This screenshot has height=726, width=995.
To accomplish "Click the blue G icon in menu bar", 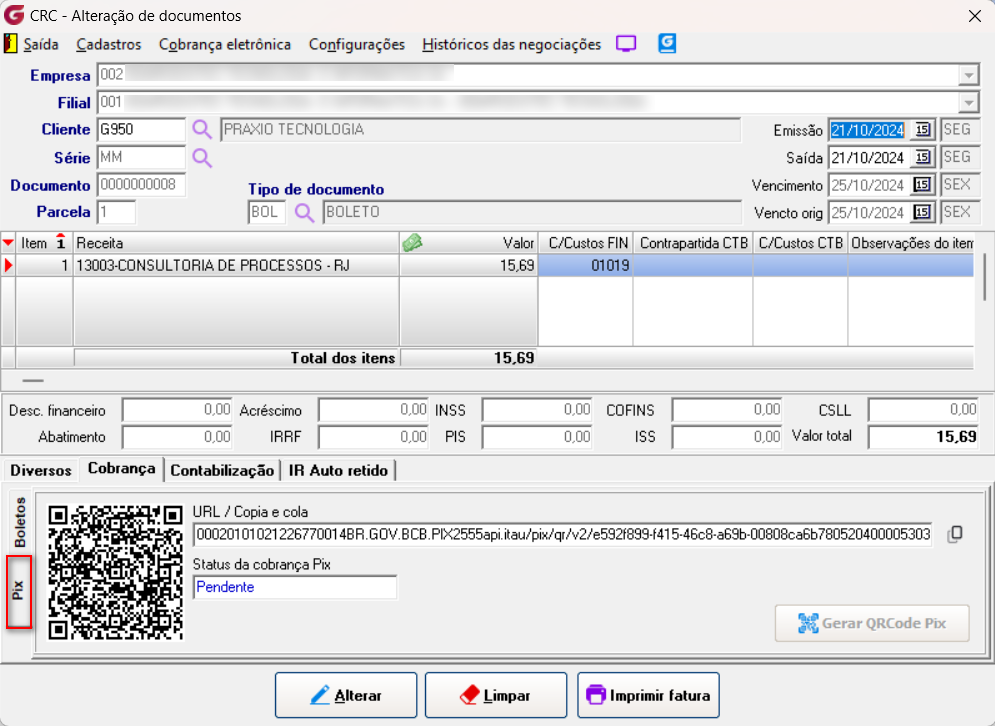I will click(x=667, y=43).
